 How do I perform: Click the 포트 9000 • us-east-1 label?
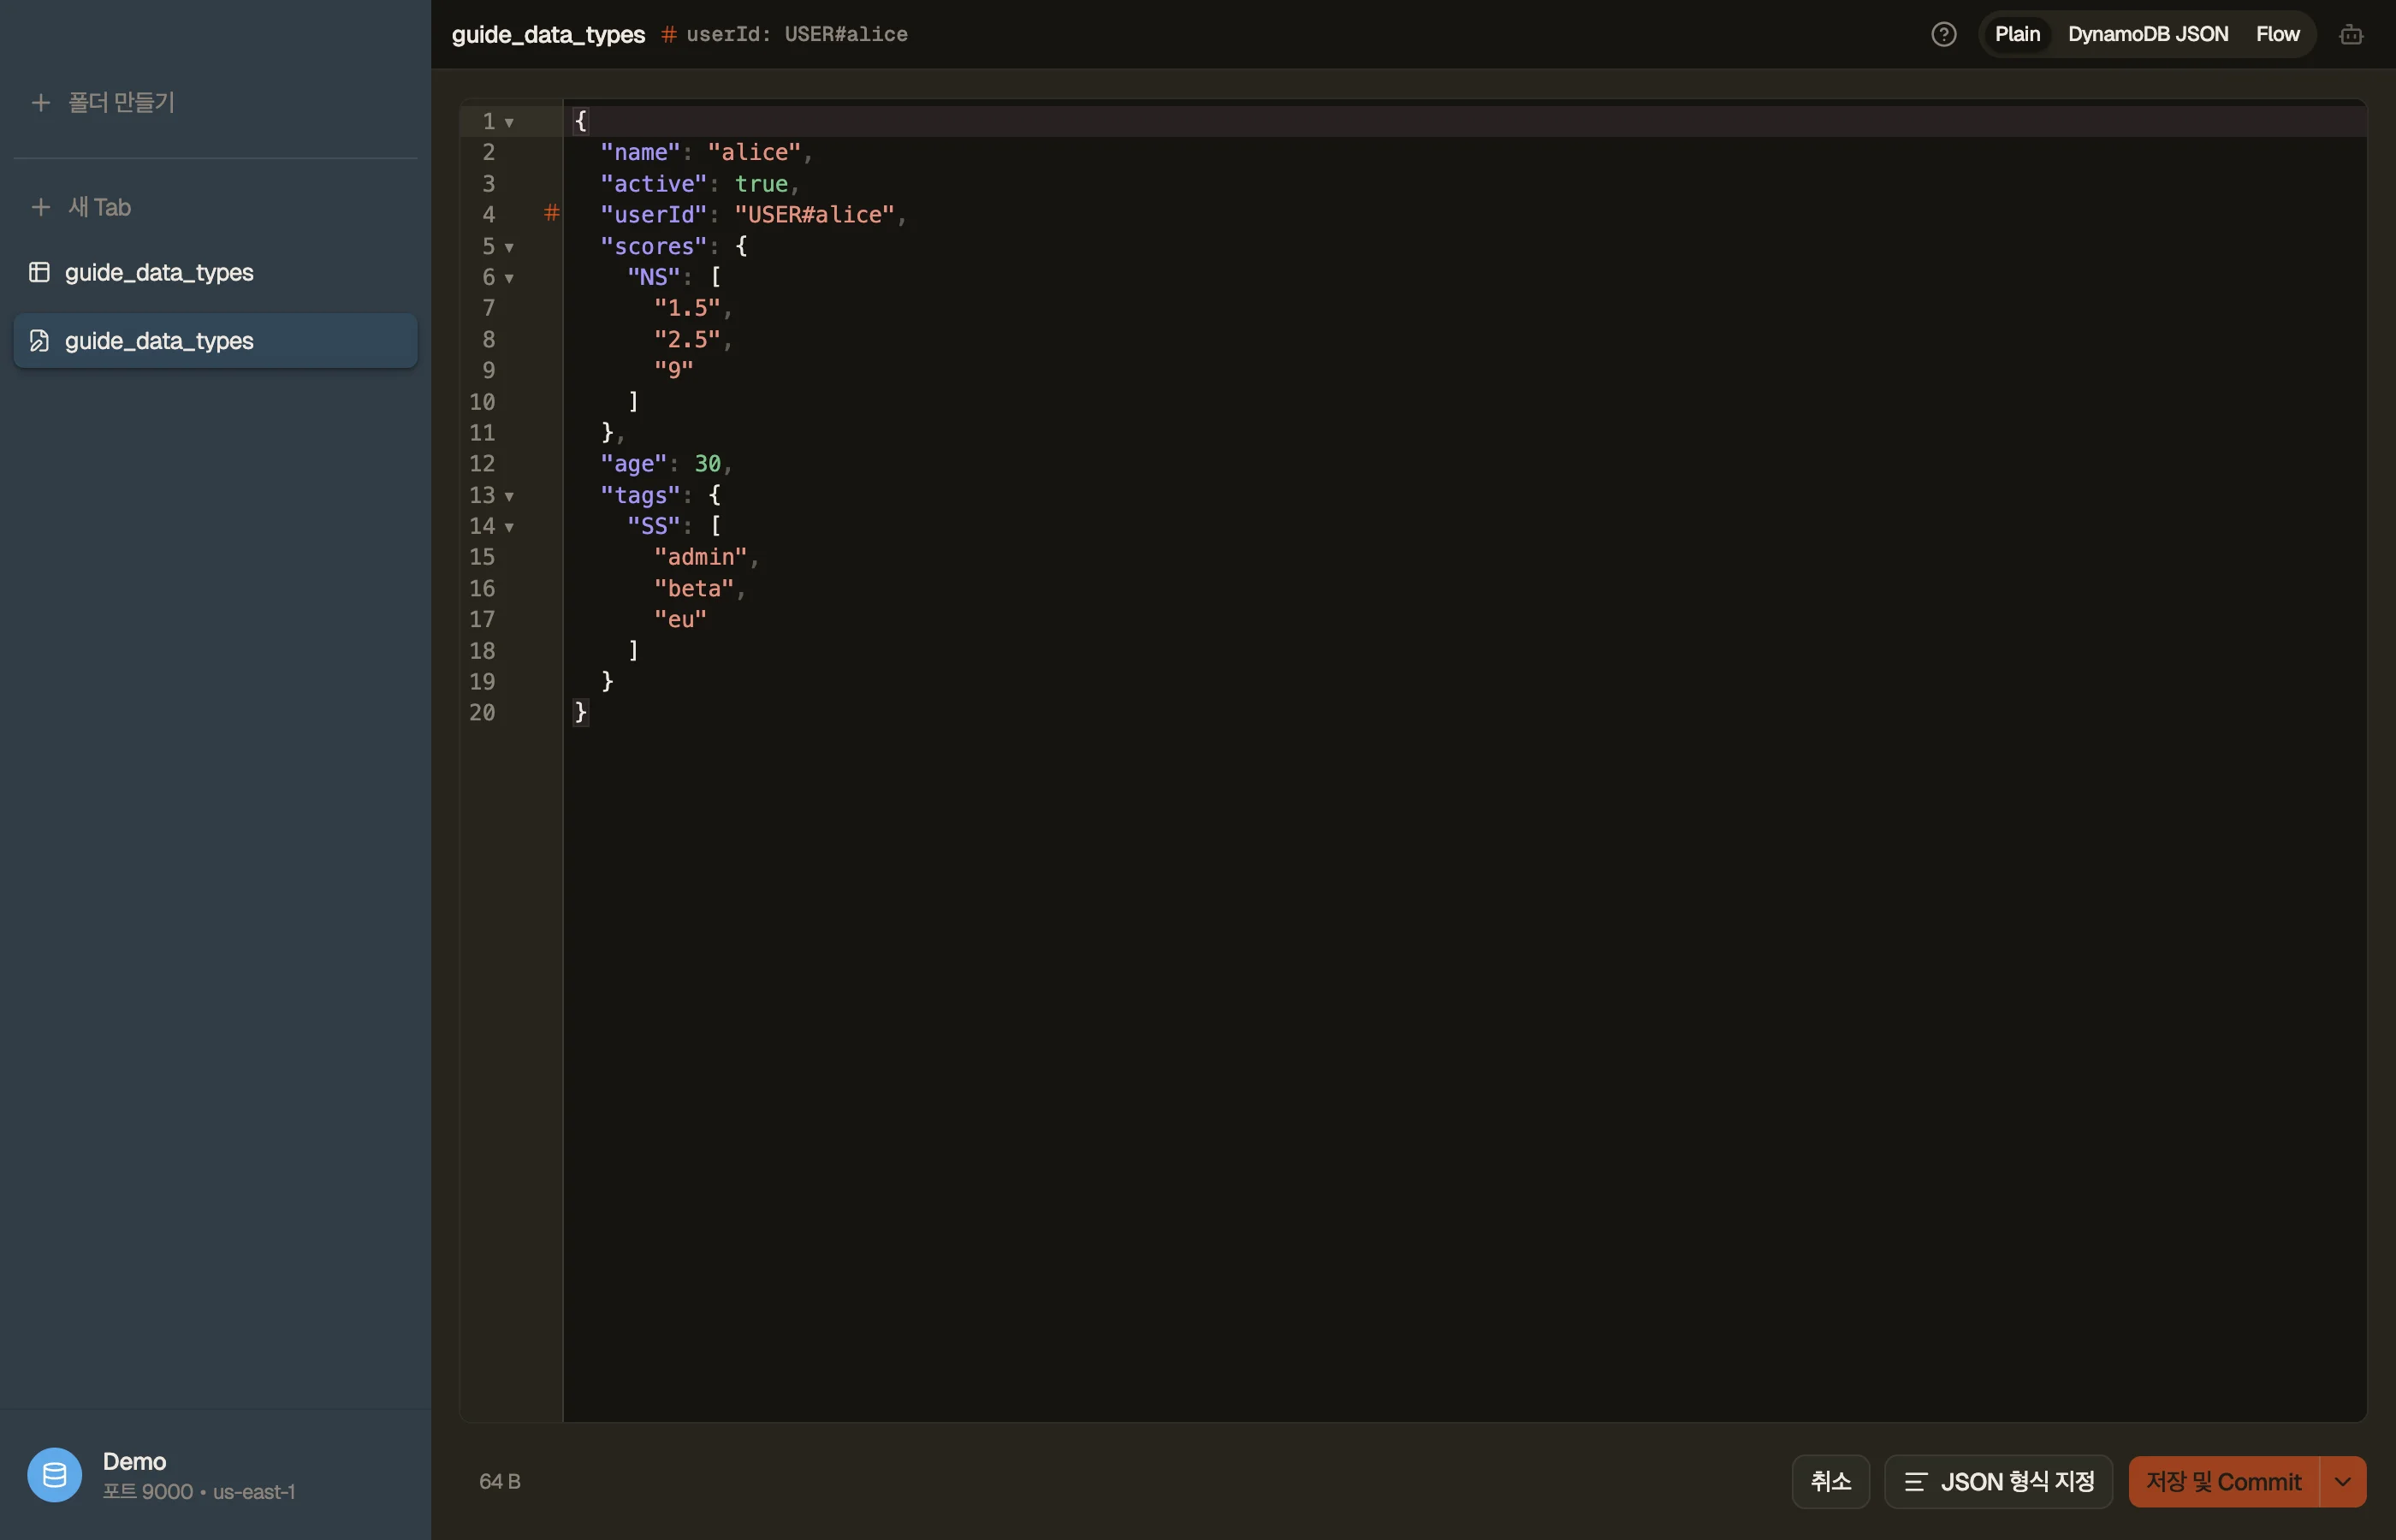coord(198,1492)
